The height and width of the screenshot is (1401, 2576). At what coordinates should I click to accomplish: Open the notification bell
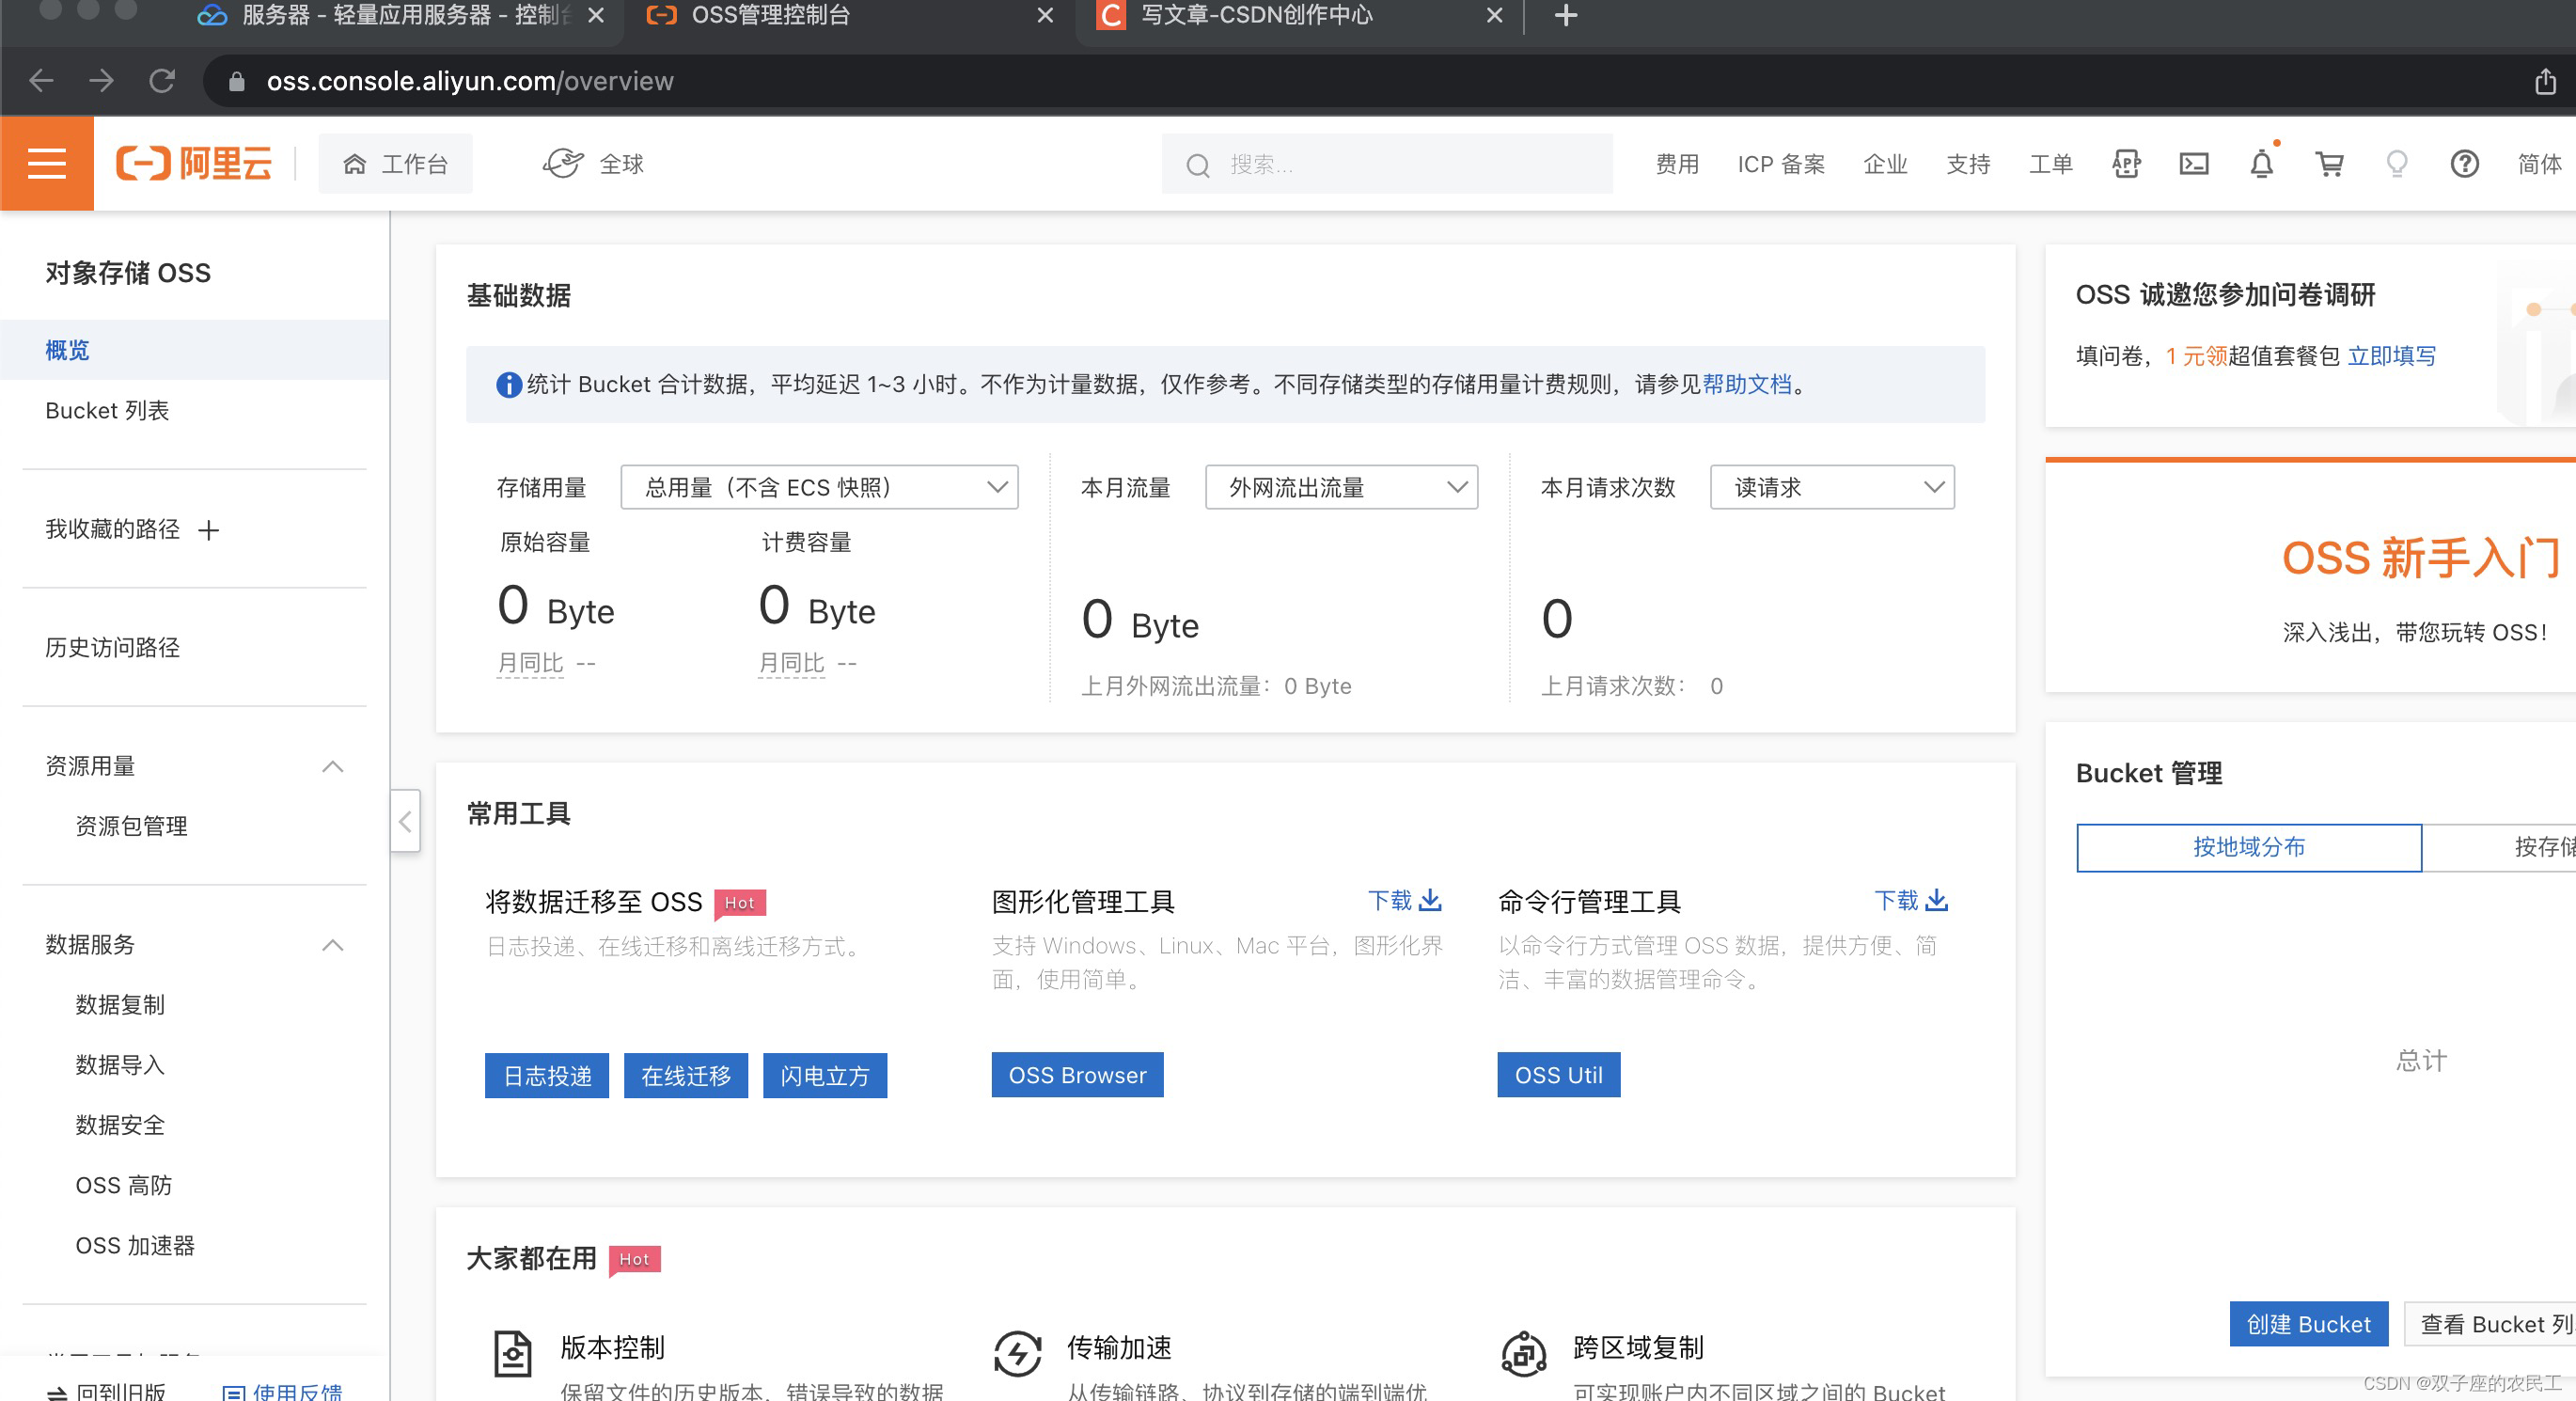pos(2261,163)
